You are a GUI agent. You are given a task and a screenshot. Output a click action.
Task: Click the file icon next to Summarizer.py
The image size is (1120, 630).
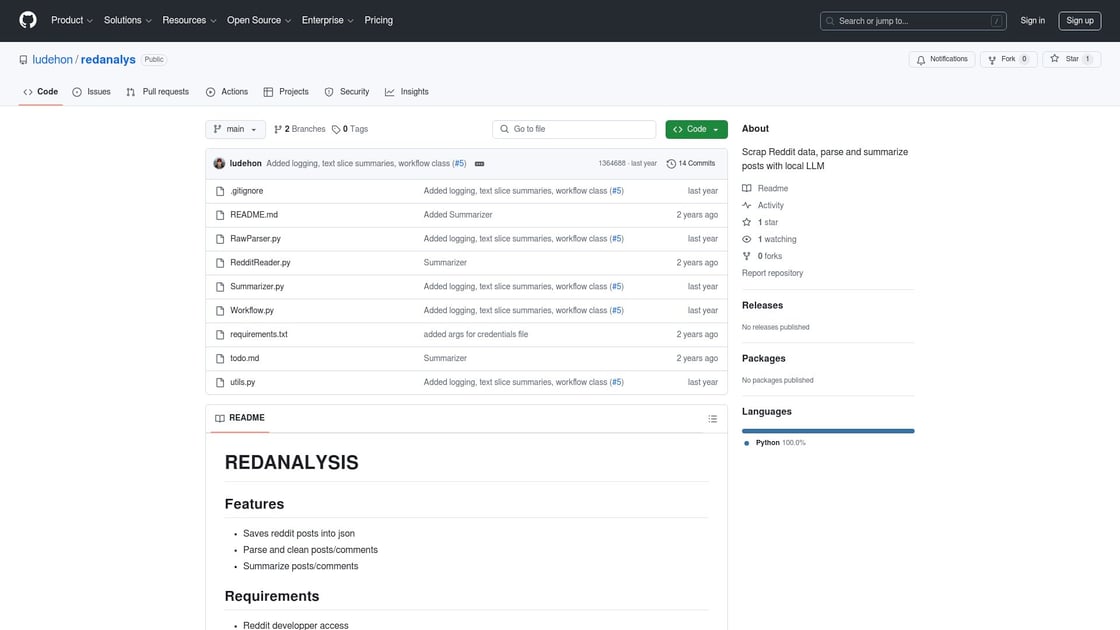click(x=220, y=287)
